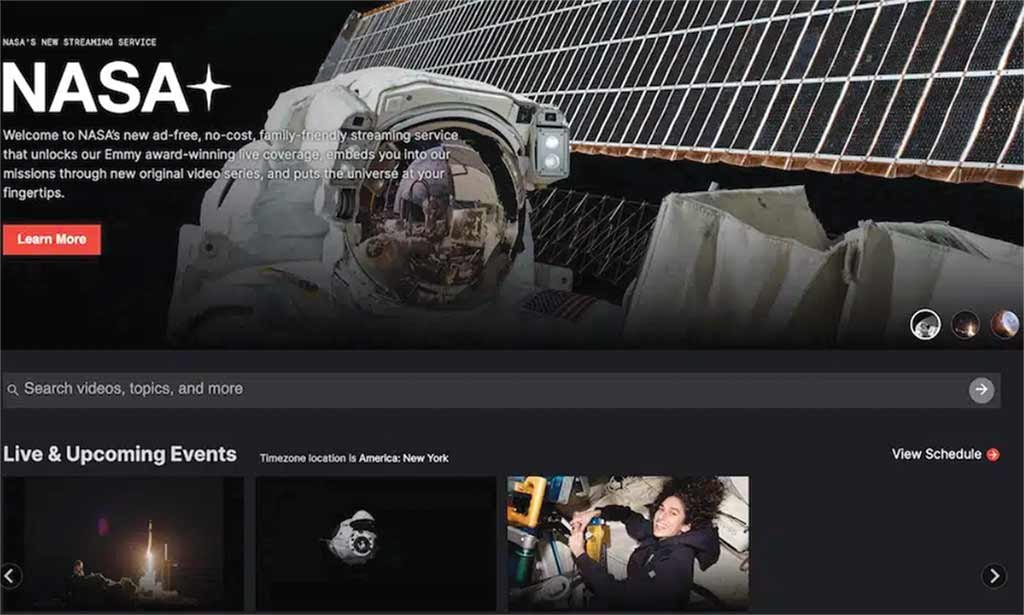The height and width of the screenshot is (615, 1024).
Task: Submit search with the arrow button
Action: pyautogui.click(x=981, y=390)
